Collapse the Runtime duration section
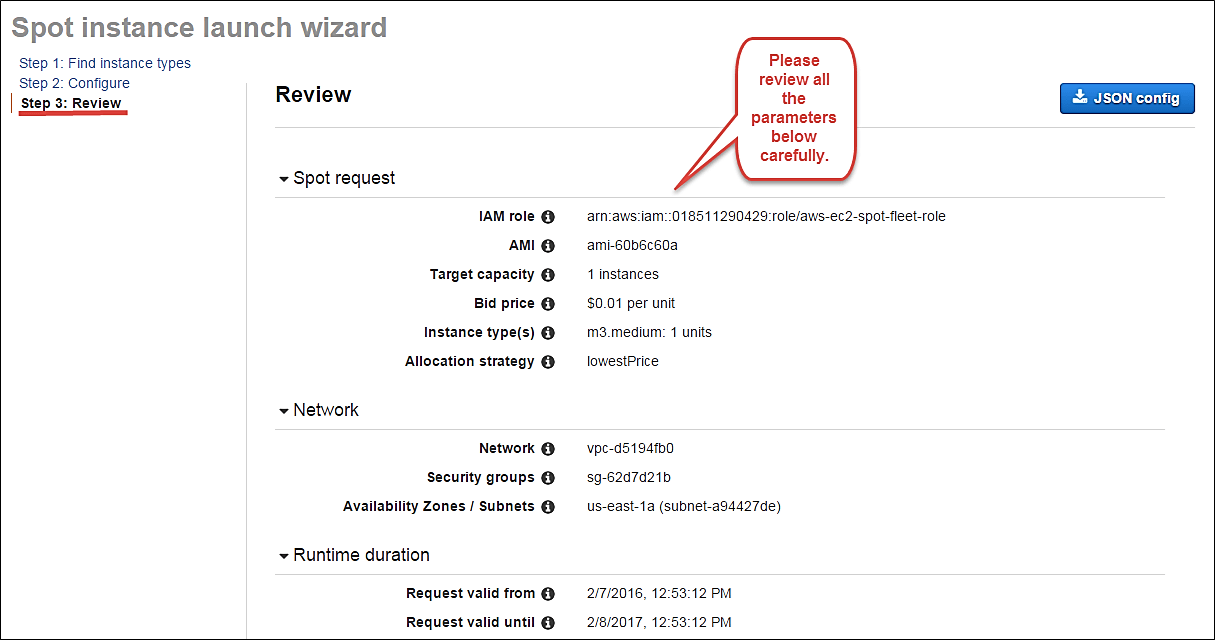The image size is (1215, 640). 284,556
